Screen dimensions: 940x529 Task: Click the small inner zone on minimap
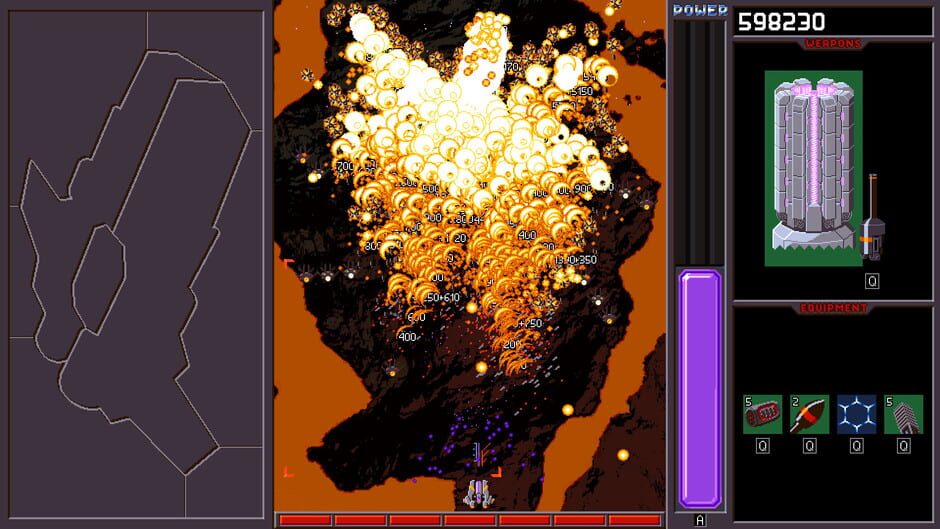100,279
